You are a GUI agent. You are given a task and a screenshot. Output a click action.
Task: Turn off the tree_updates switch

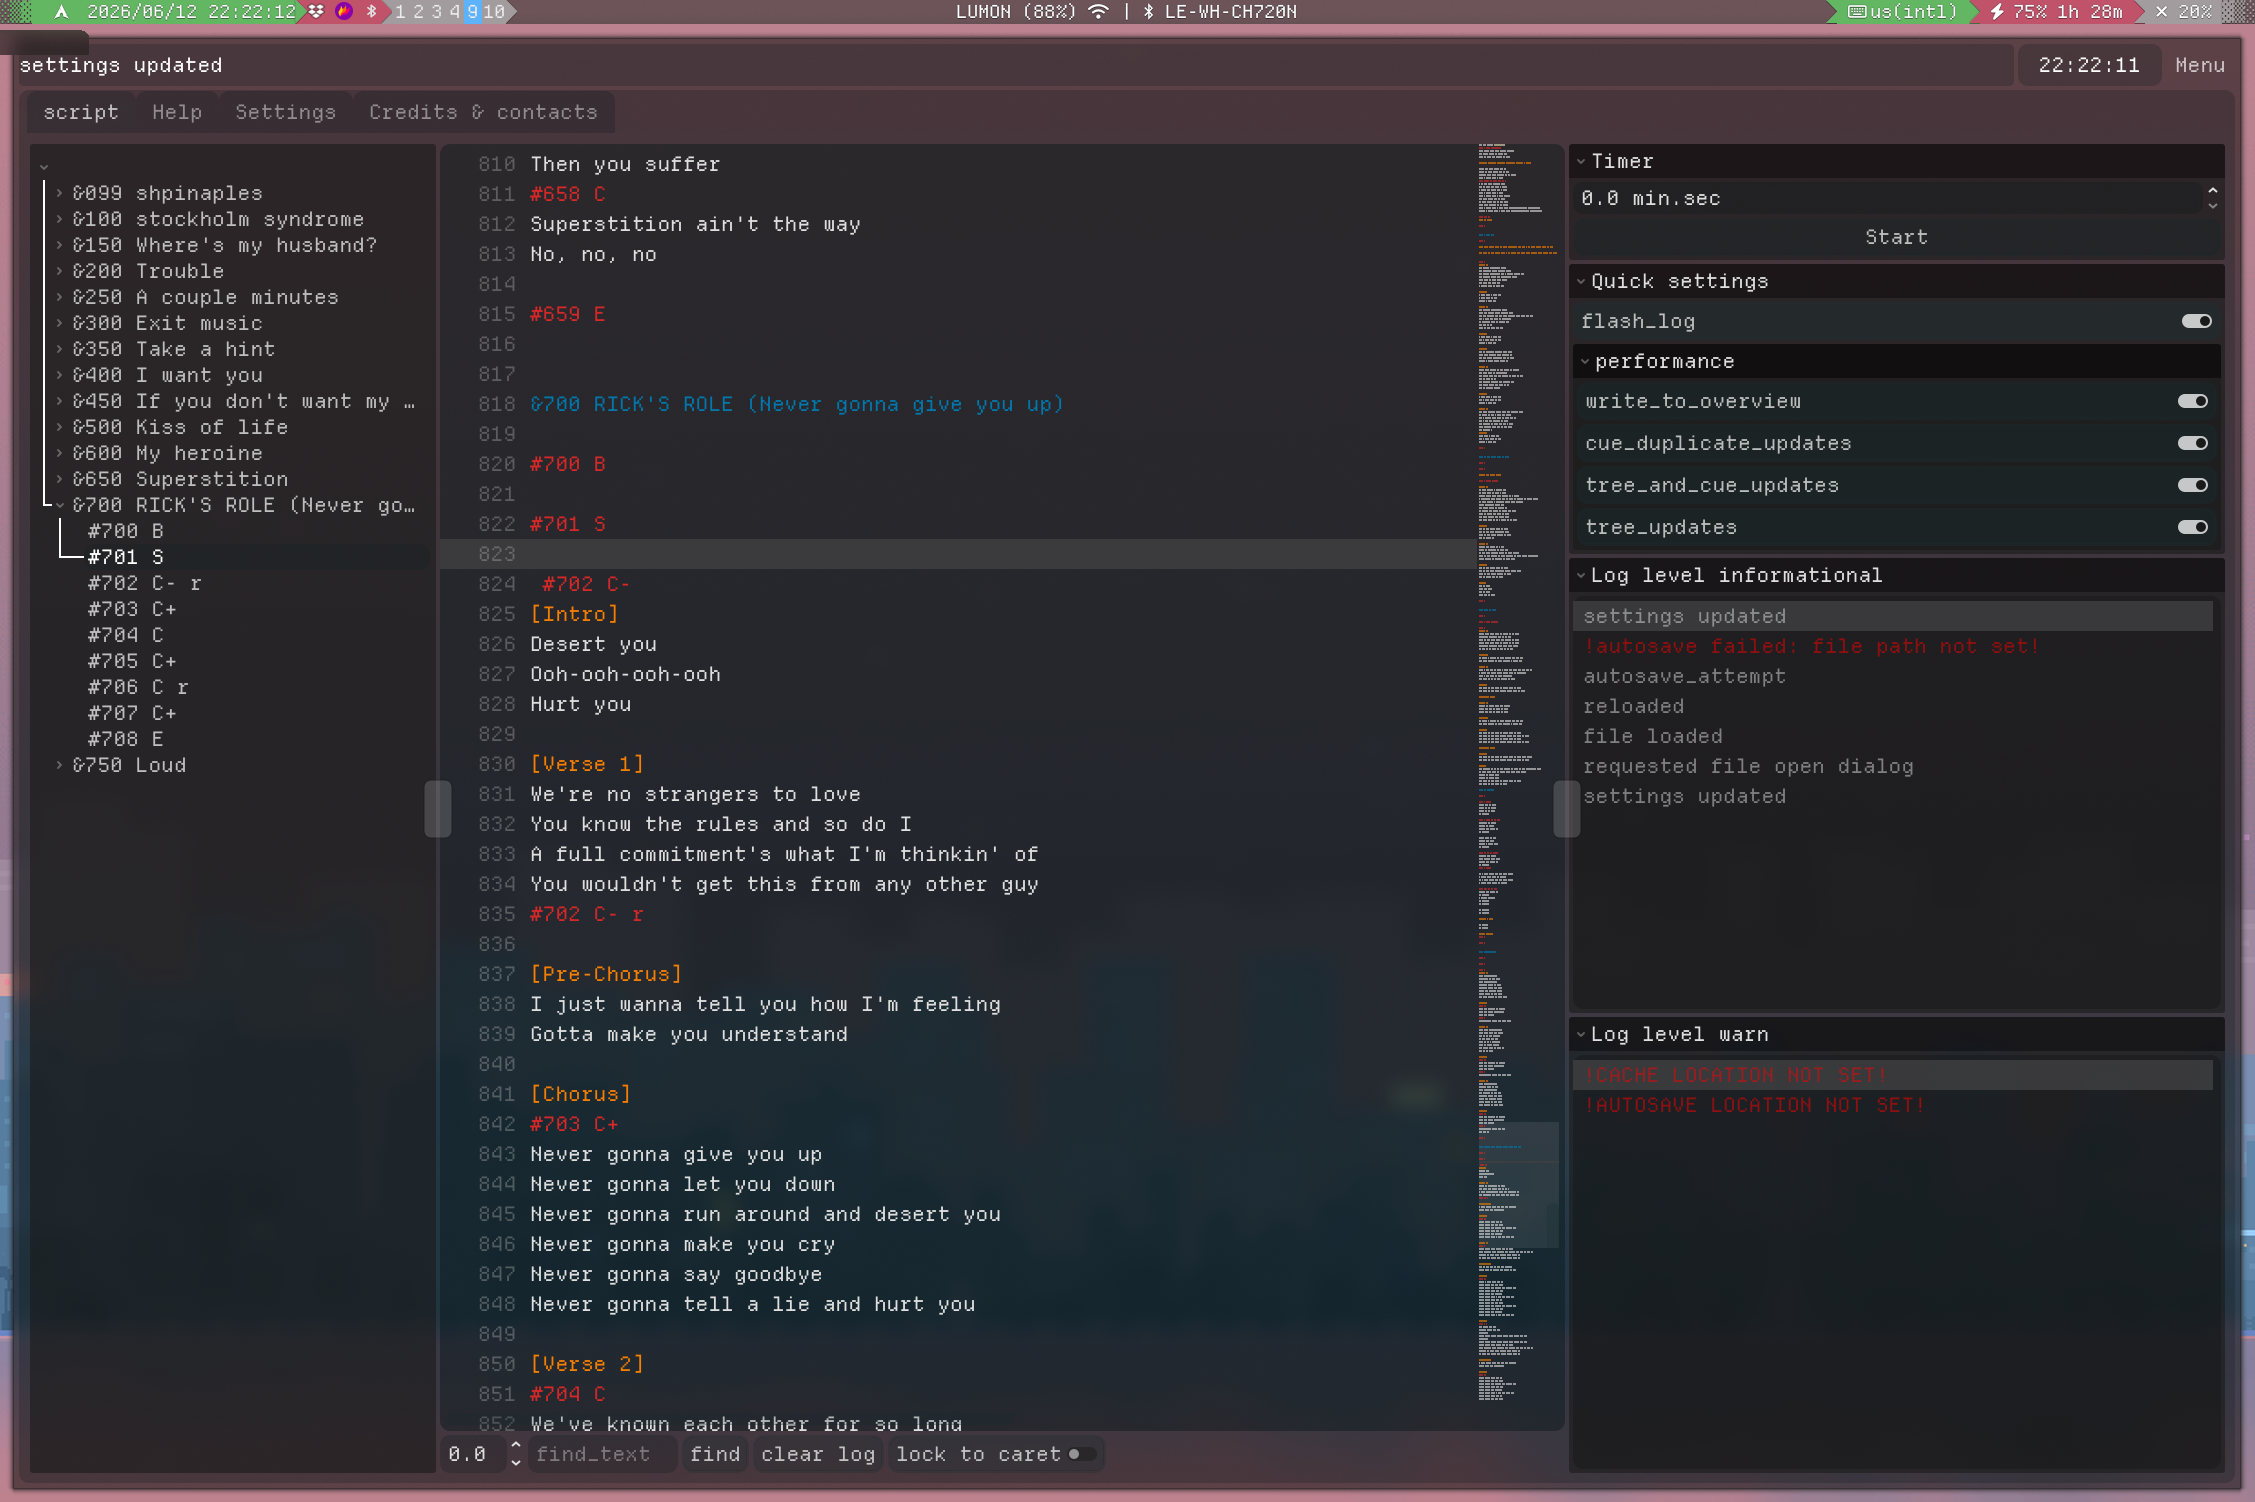pyautogui.click(x=2192, y=527)
